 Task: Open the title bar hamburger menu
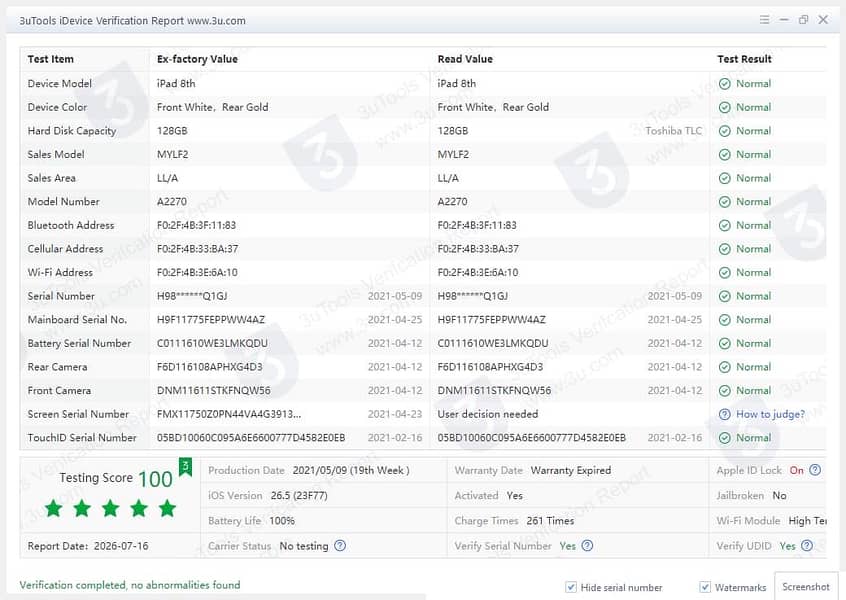(764, 20)
